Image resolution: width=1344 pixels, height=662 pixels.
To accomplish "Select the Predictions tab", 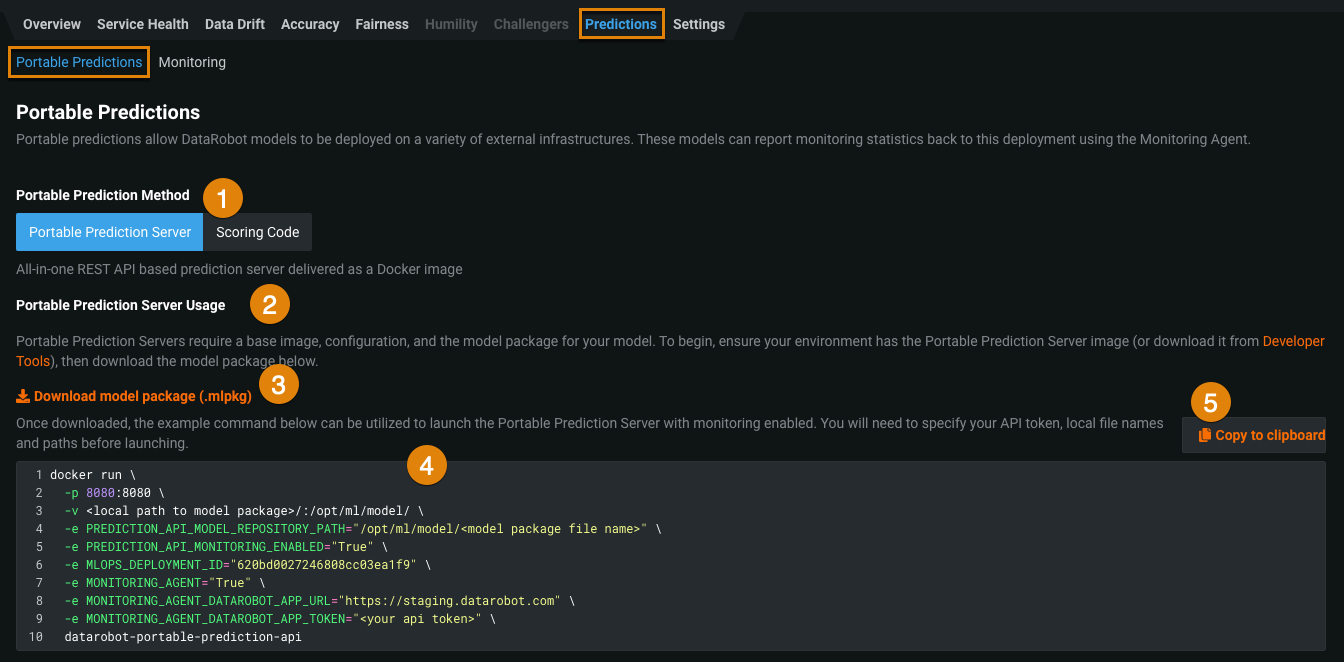I will point(621,24).
